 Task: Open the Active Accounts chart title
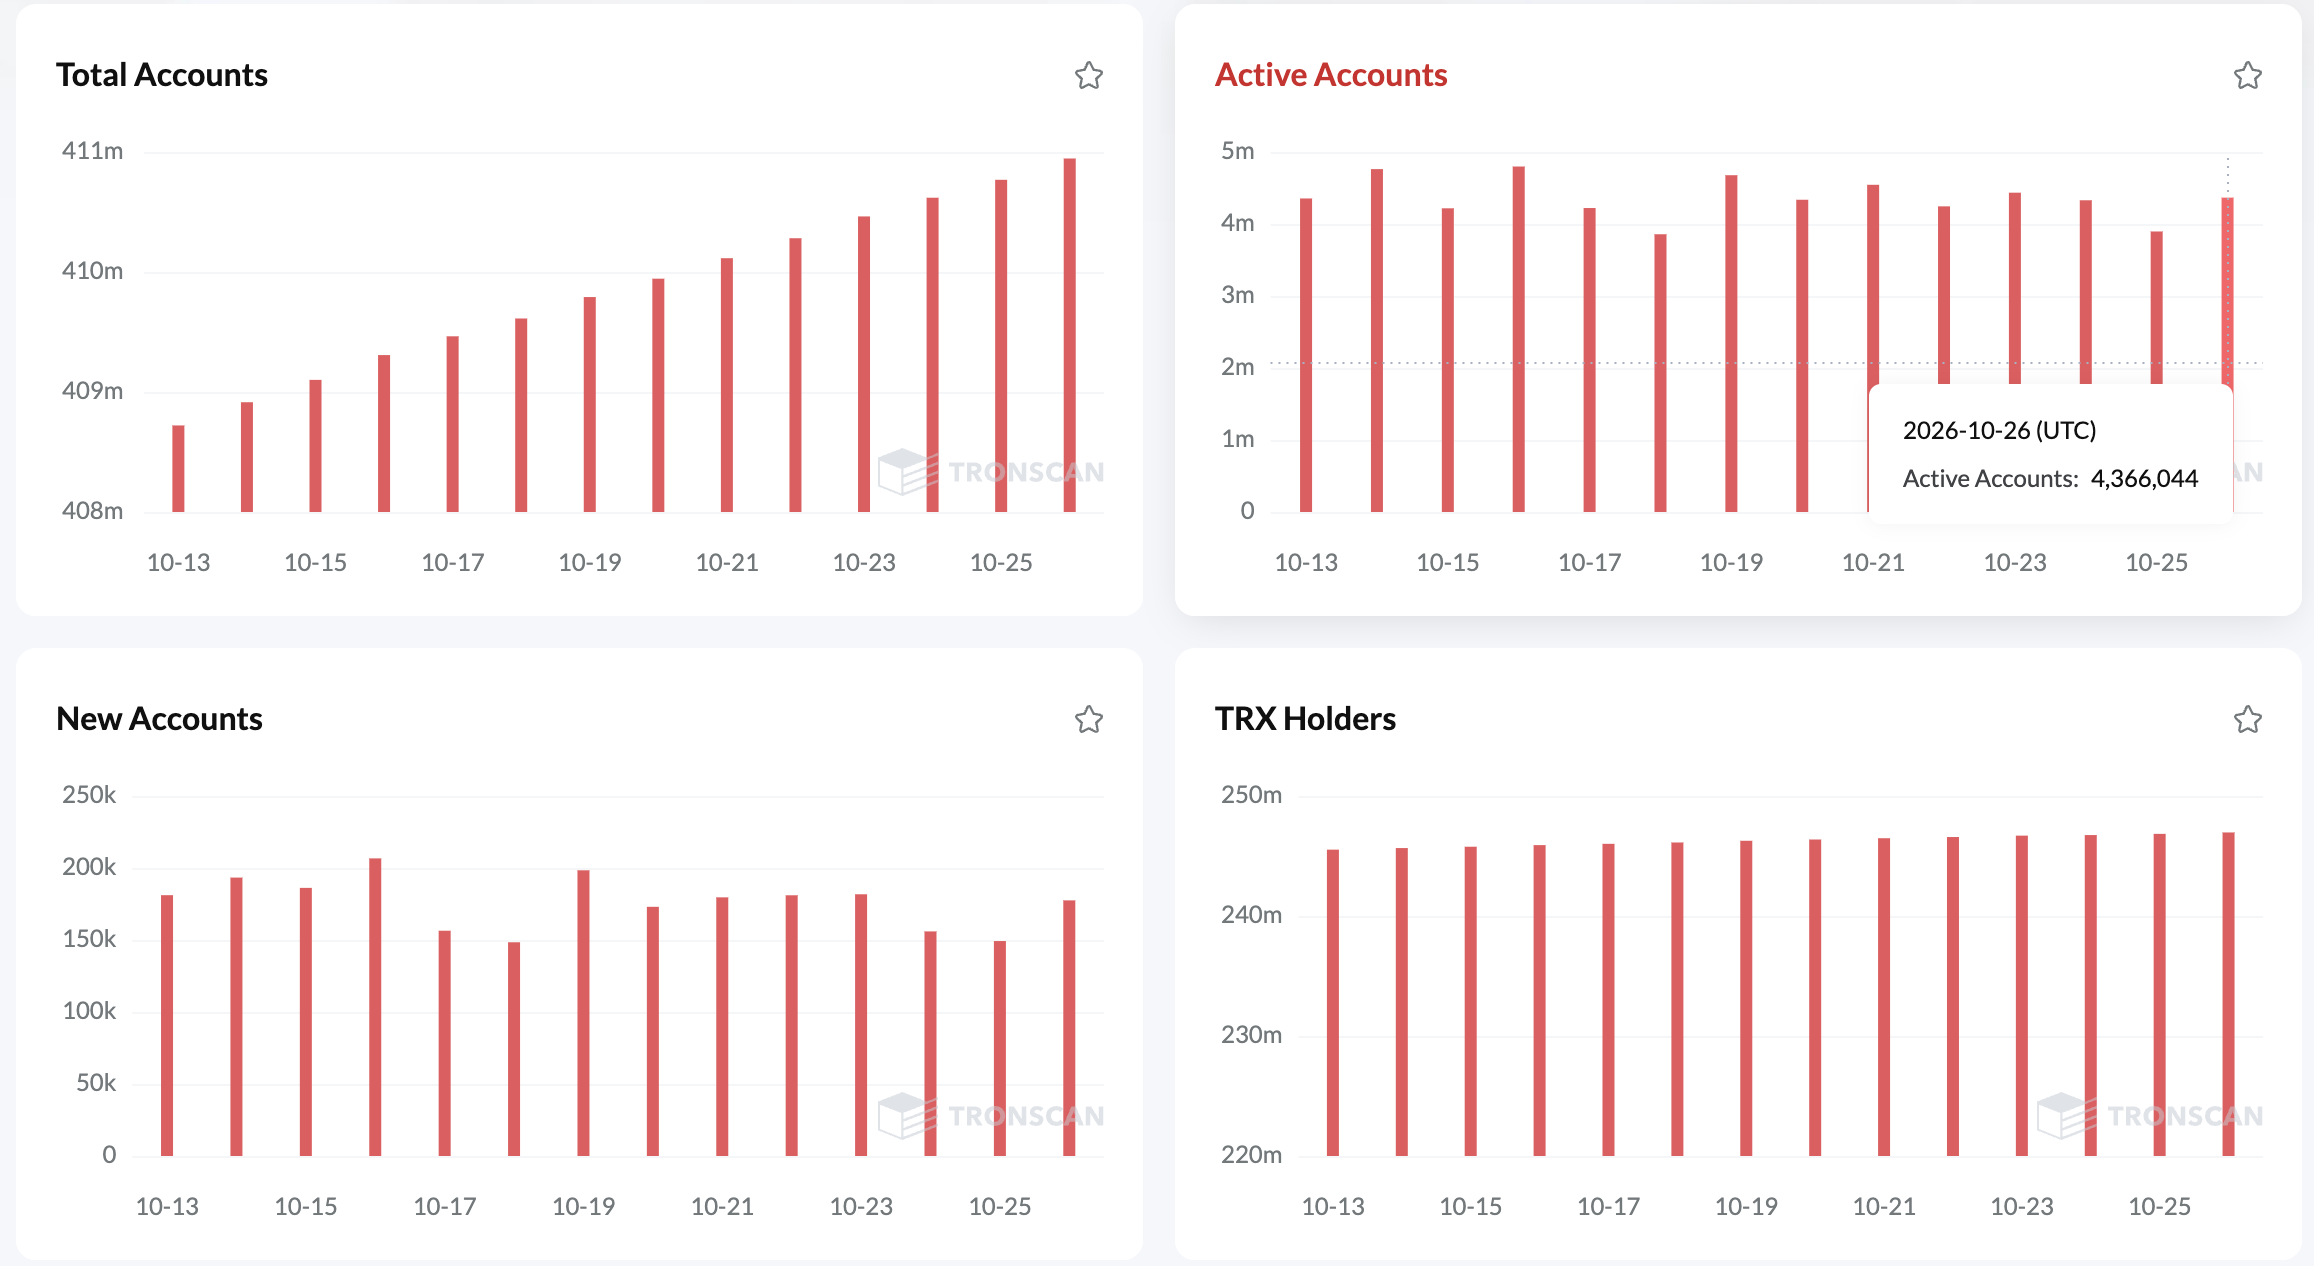[1331, 75]
